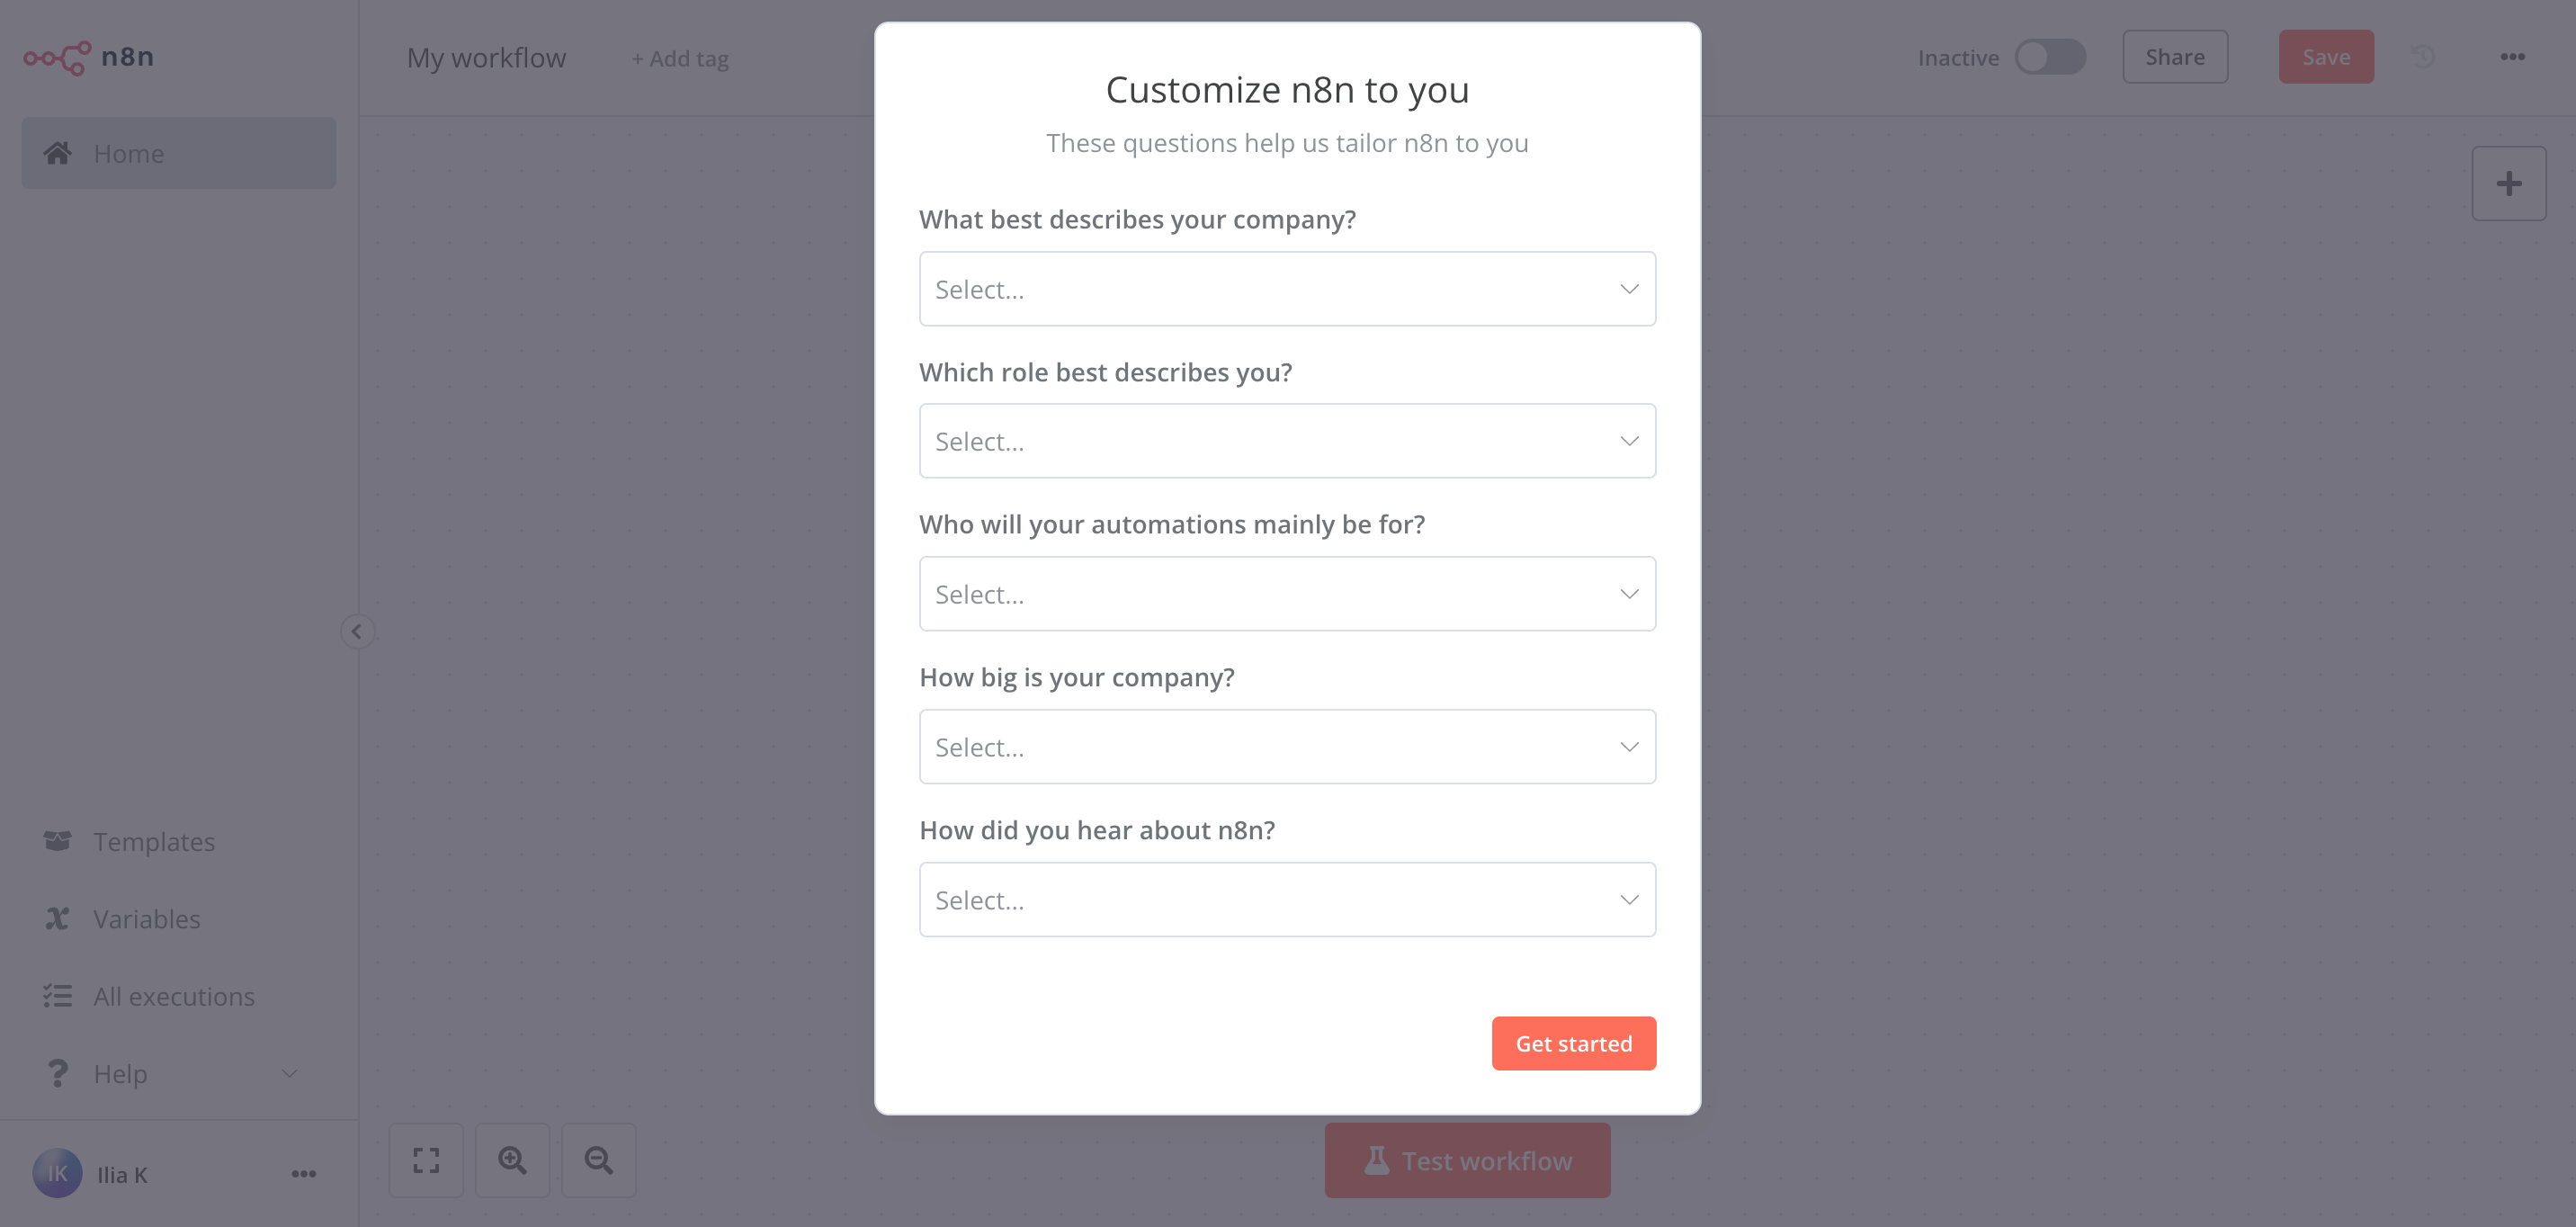Open the Home sidebar item
The width and height of the screenshot is (2576, 1227).
[x=179, y=153]
